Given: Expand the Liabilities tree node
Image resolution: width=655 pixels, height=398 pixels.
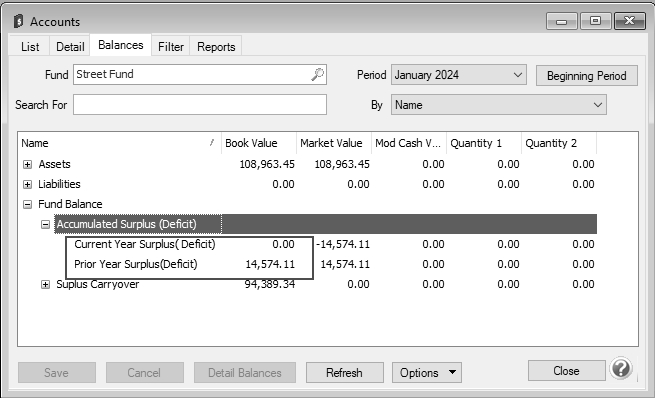Looking at the screenshot, I should [28, 184].
